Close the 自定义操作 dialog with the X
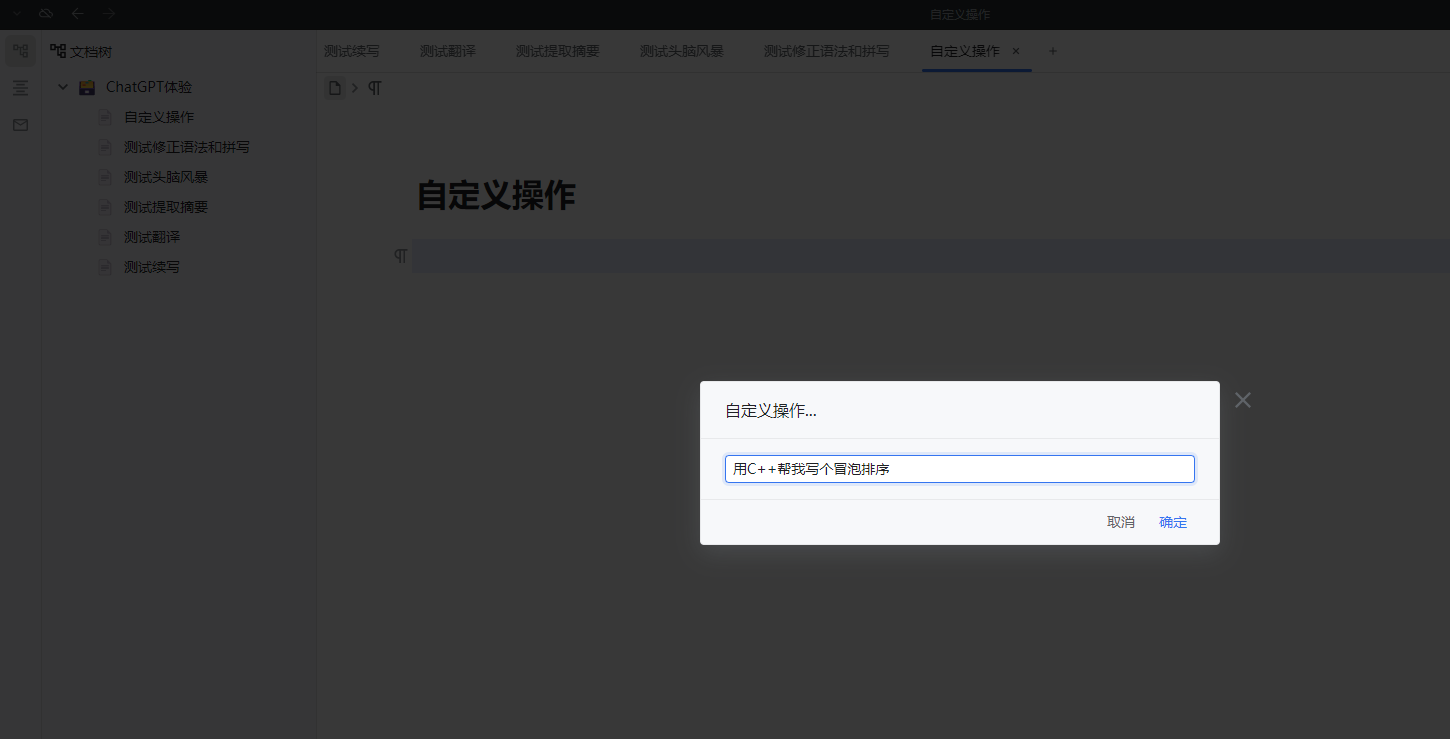 (x=1242, y=399)
